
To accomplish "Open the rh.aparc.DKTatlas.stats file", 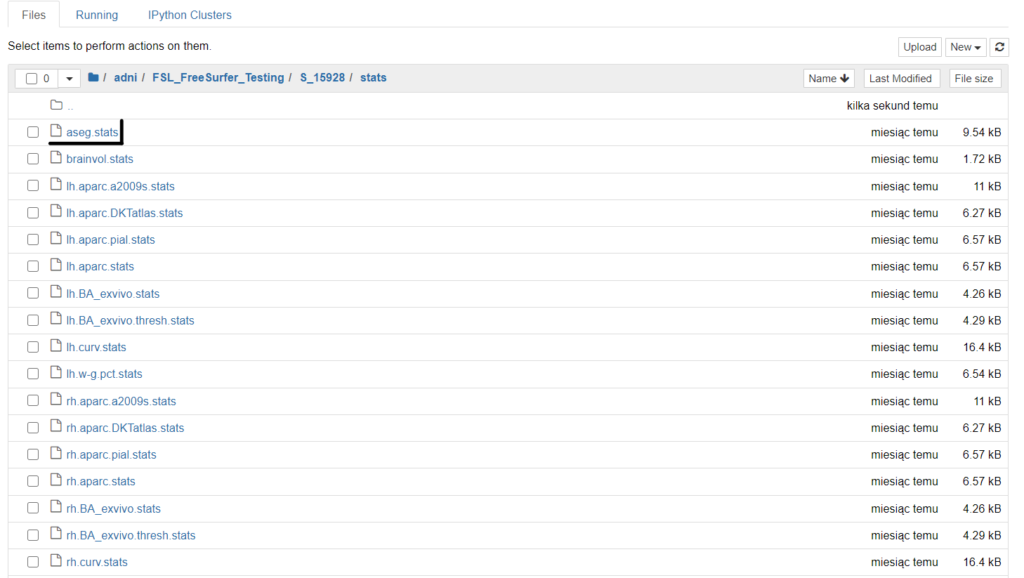I will pos(125,428).
